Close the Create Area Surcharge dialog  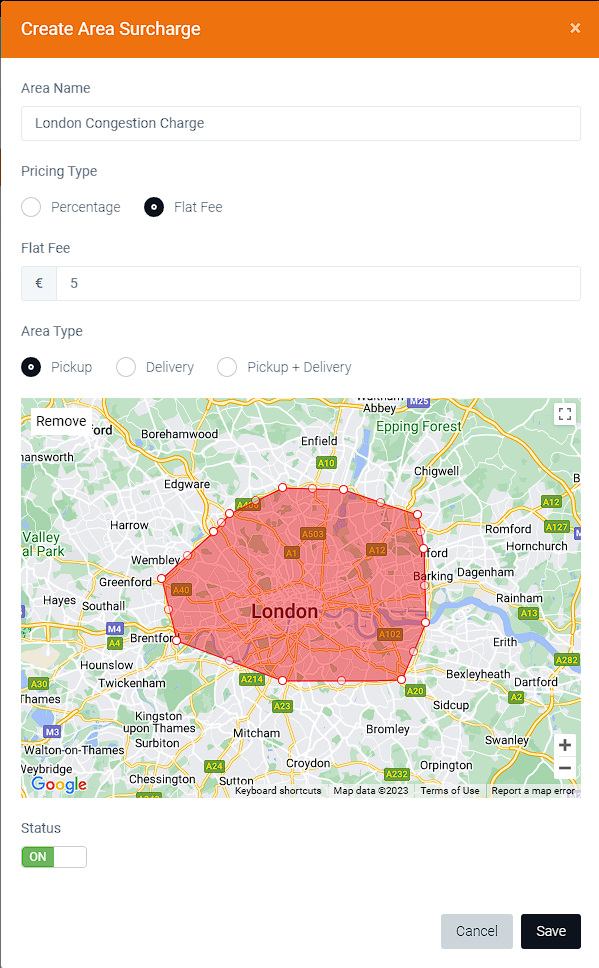pos(575,28)
